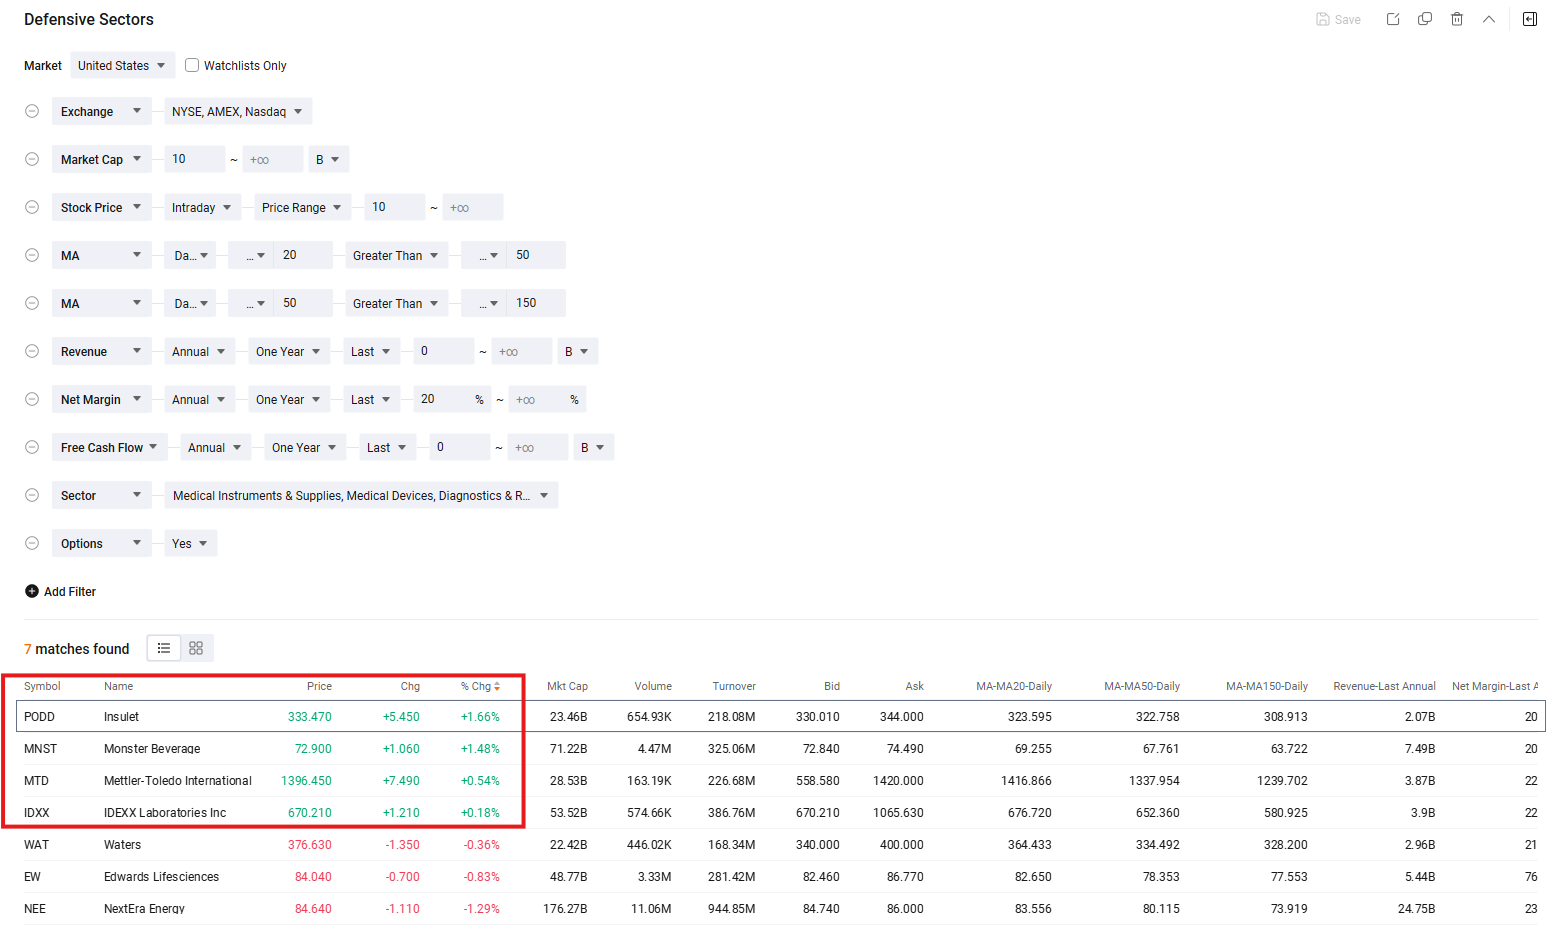Sort results by the Turnover column header
The image size is (1549, 938).
(x=734, y=686)
